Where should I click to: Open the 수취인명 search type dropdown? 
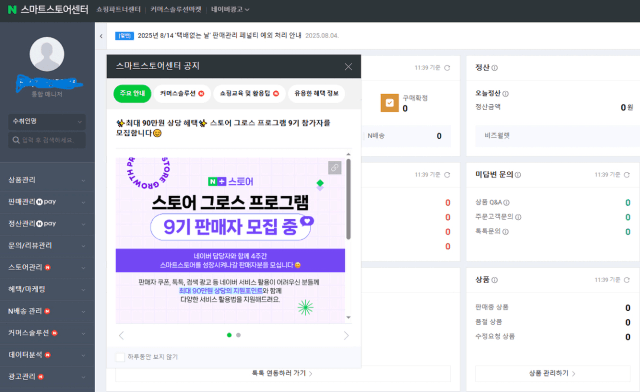tap(47, 121)
